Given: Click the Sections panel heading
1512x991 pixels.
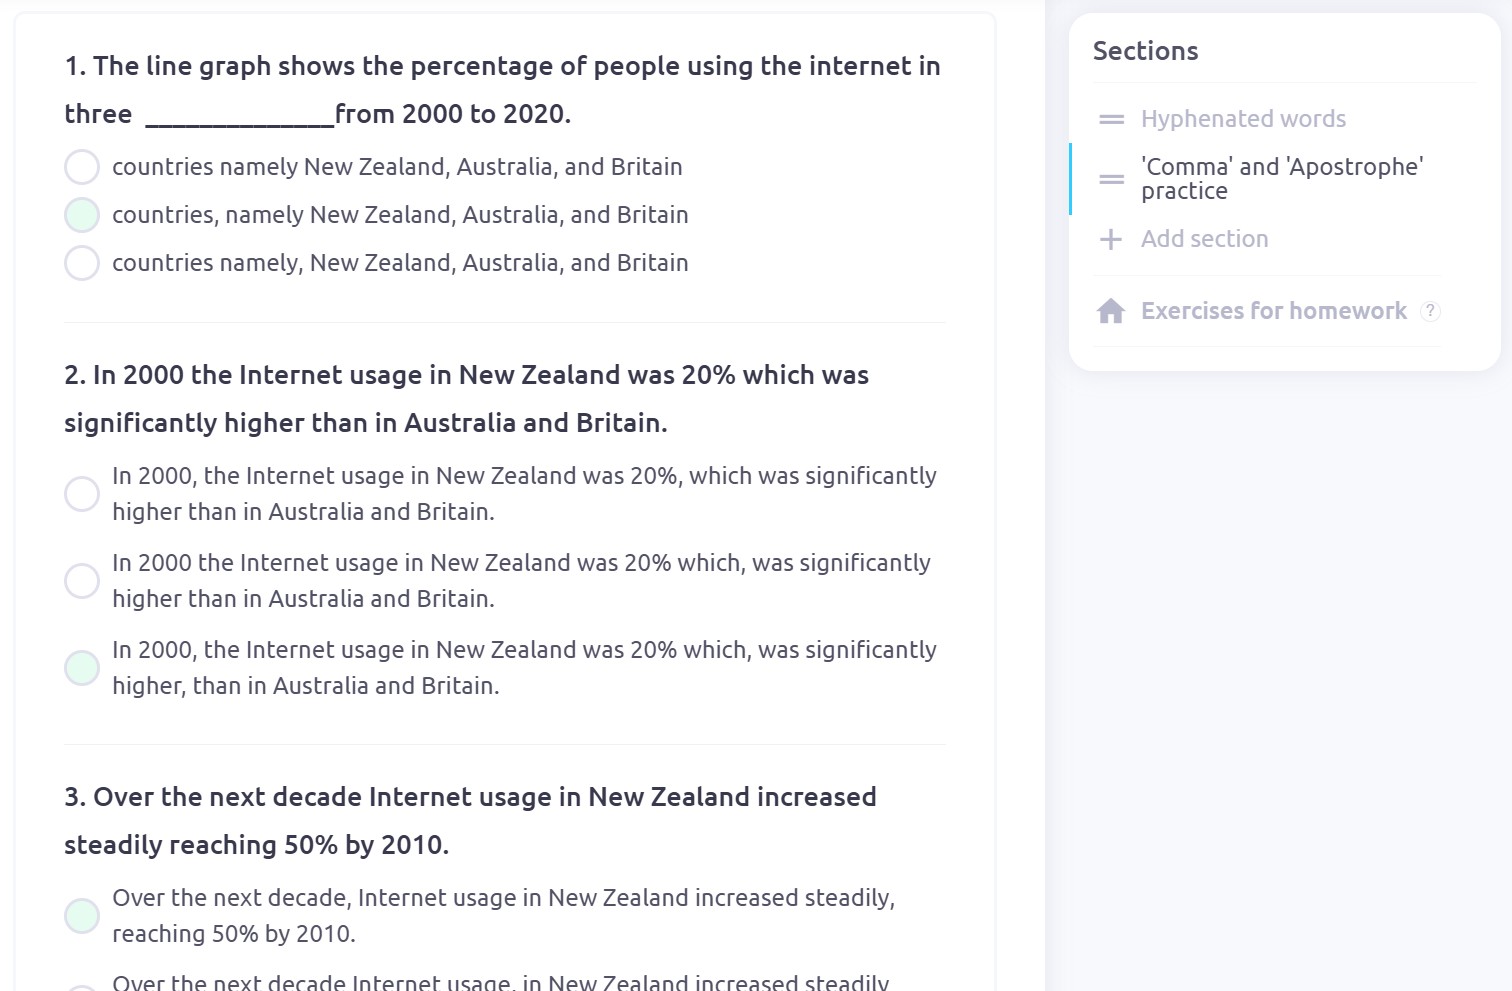Looking at the screenshot, I should tap(1145, 51).
